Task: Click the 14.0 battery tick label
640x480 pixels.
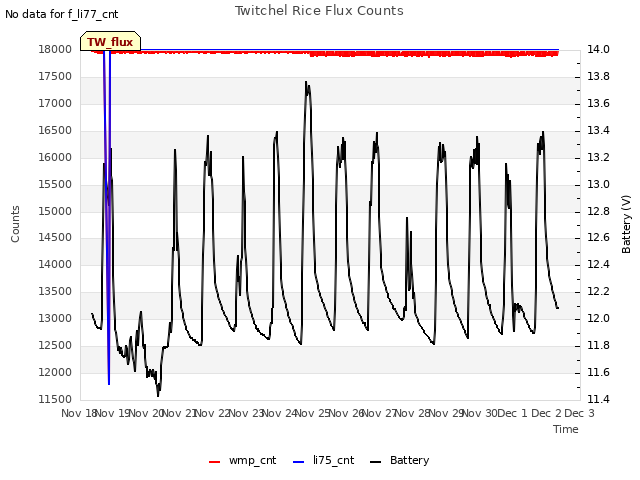Action: coord(598,50)
